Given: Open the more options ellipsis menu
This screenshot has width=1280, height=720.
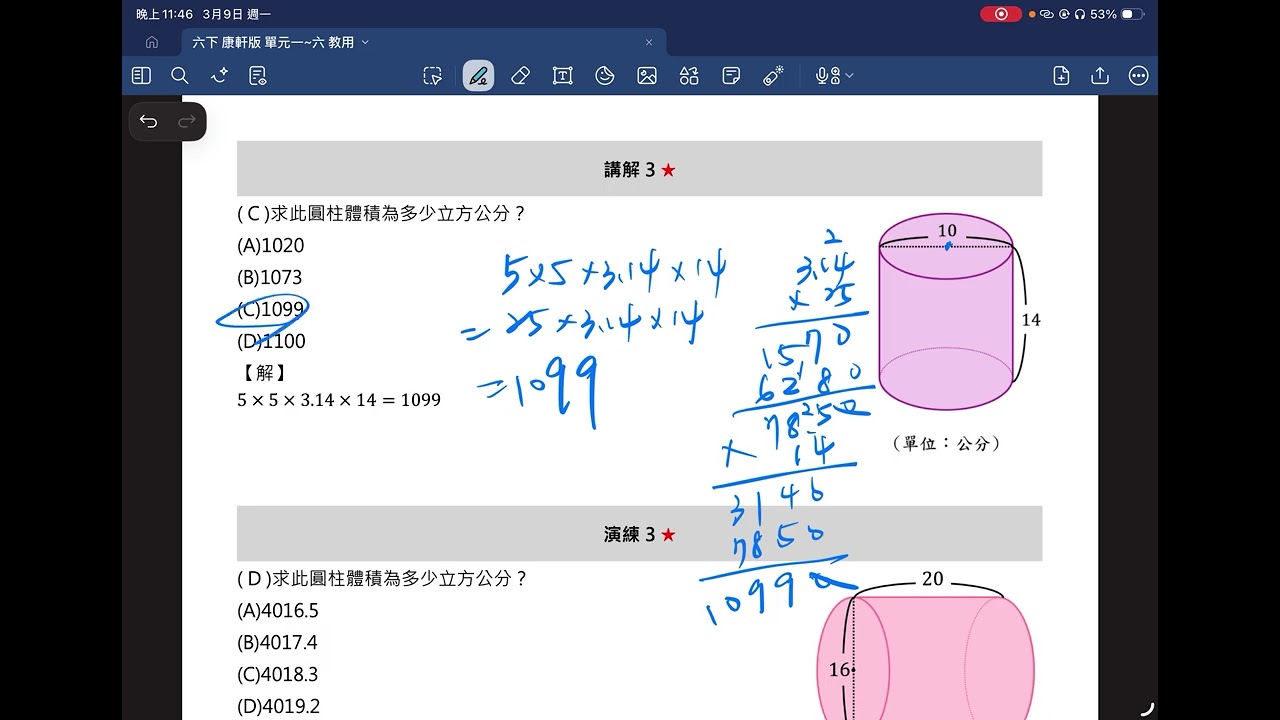Looking at the screenshot, I should [1138, 76].
